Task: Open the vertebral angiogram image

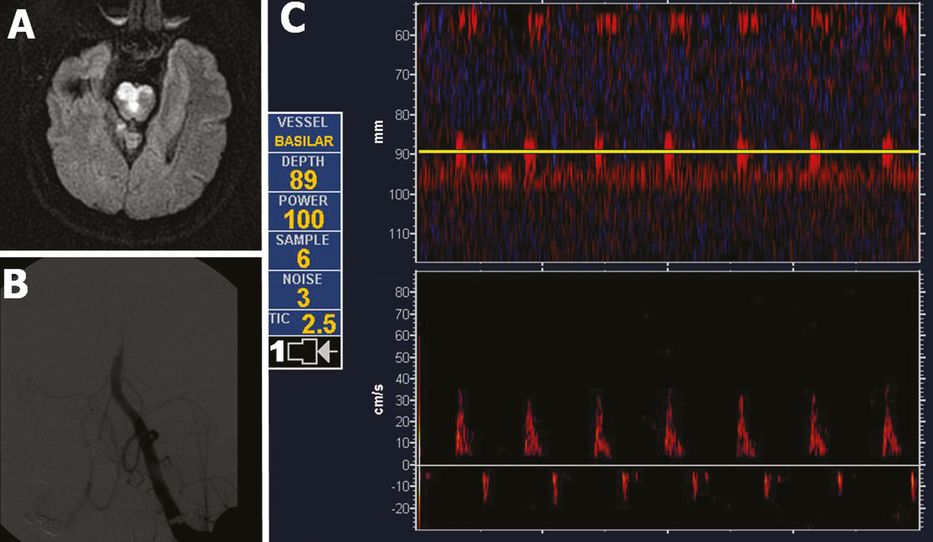Action: pyautogui.click(x=130, y=400)
